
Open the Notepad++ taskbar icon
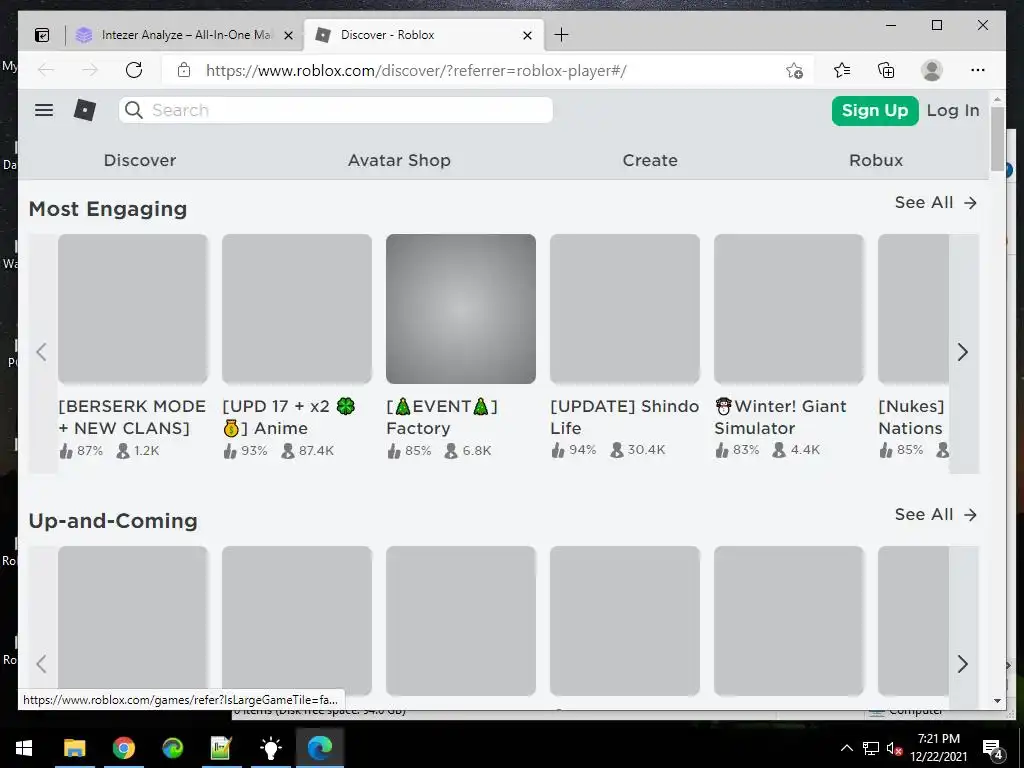(x=221, y=748)
